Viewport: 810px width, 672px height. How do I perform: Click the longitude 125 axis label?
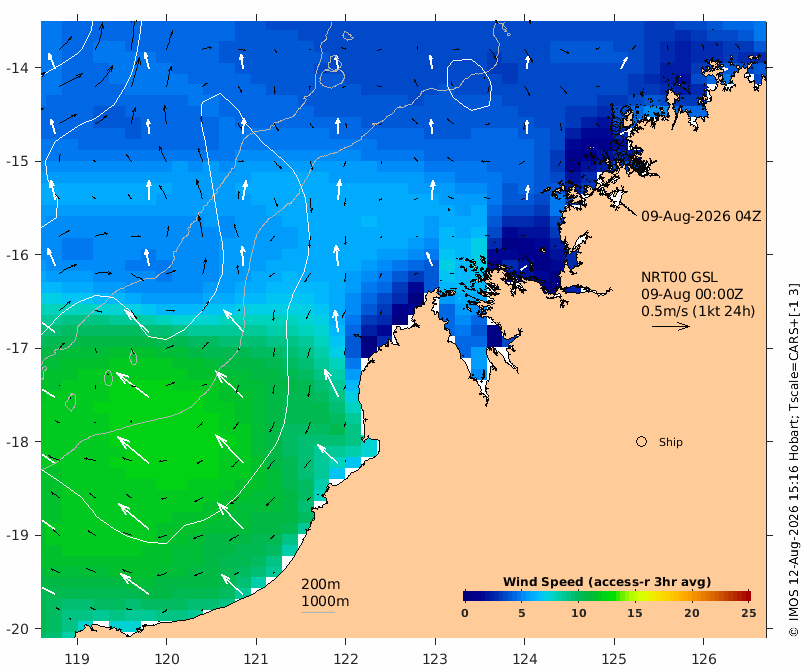click(614, 659)
